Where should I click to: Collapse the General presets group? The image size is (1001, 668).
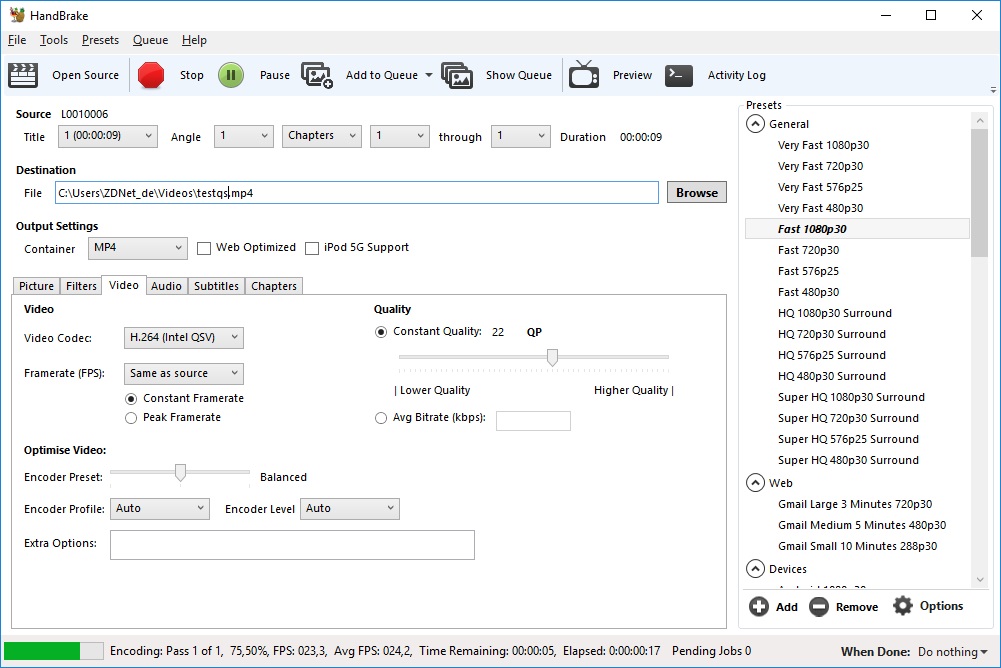(x=755, y=124)
